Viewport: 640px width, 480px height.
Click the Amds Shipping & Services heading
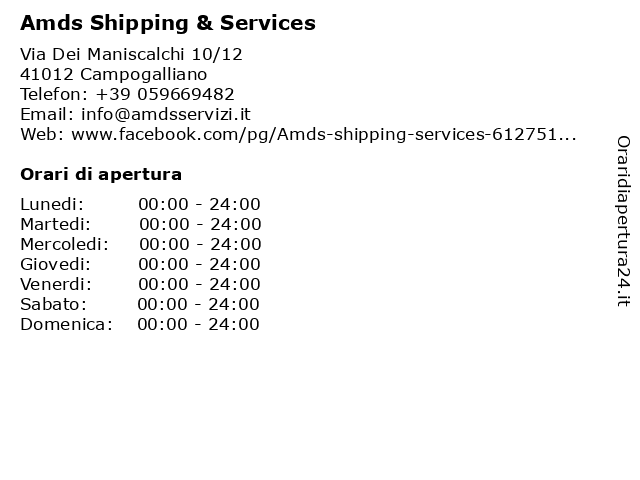coord(168,23)
